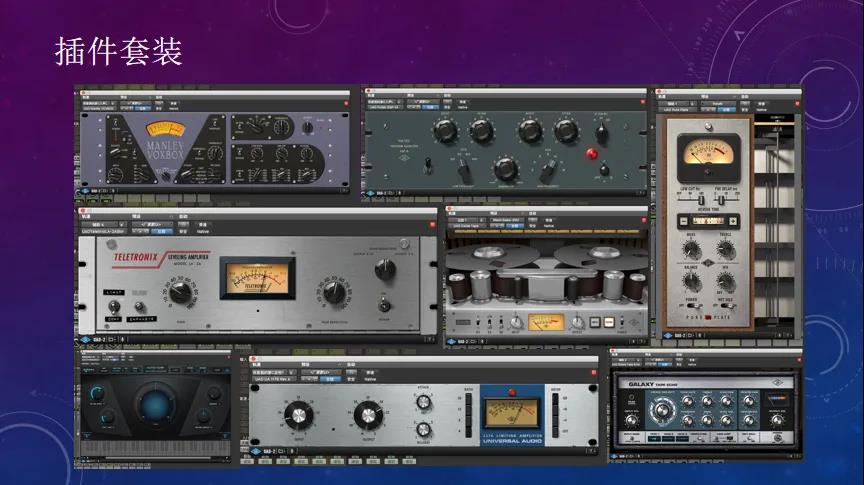Click the Manley Voxbox orange VU meter
Viewport: 864px width, 485px height.
[165, 130]
